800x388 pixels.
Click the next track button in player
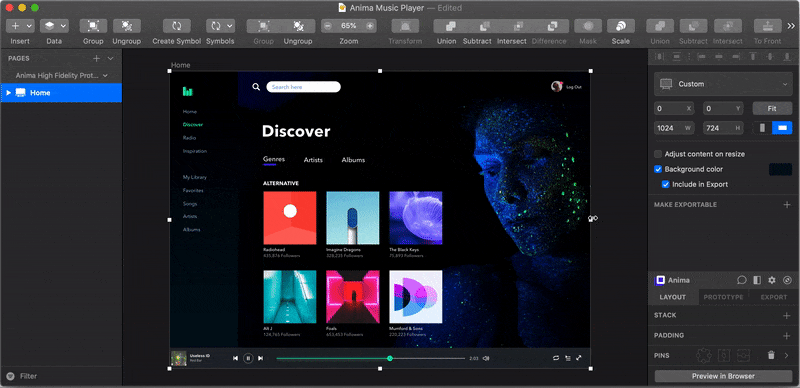(x=260, y=358)
